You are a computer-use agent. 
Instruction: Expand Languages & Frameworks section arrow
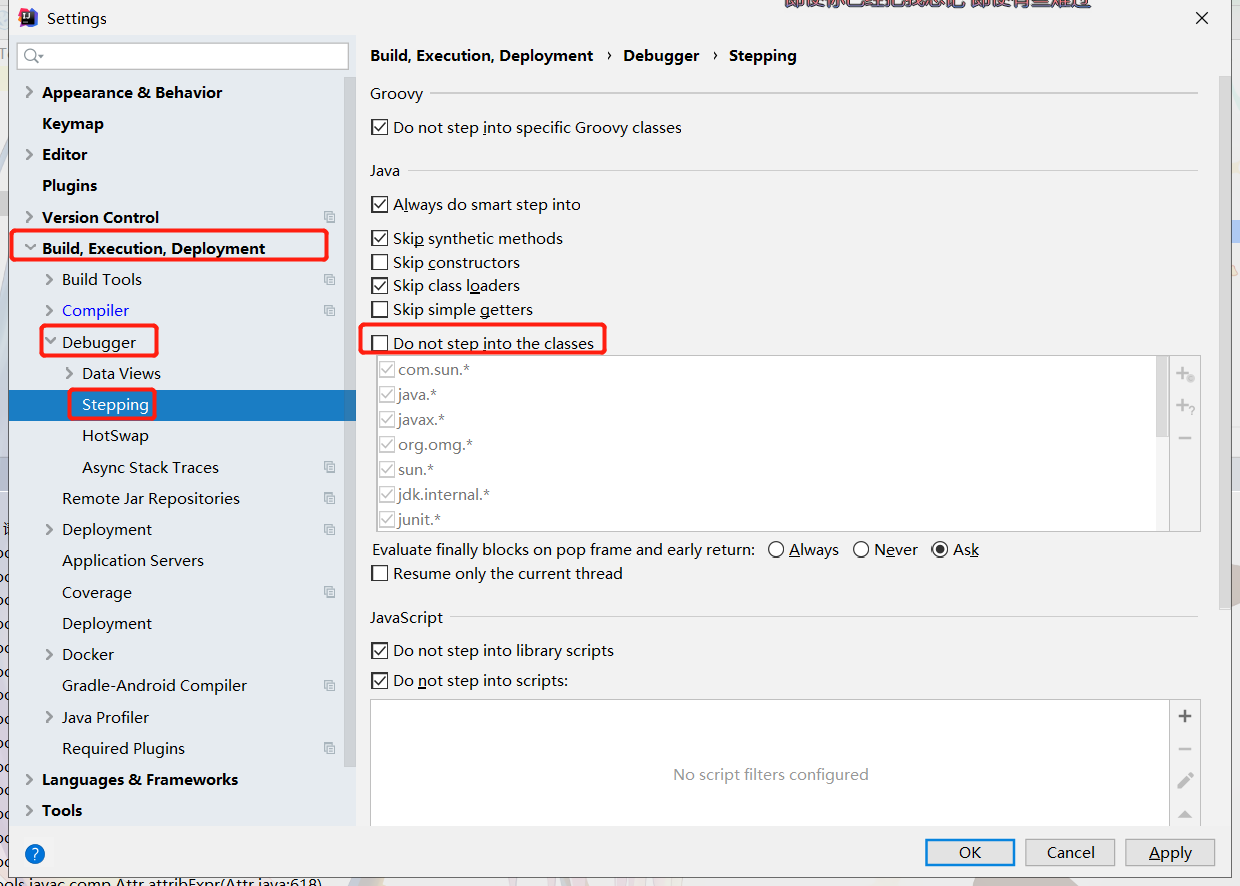[x=29, y=779]
